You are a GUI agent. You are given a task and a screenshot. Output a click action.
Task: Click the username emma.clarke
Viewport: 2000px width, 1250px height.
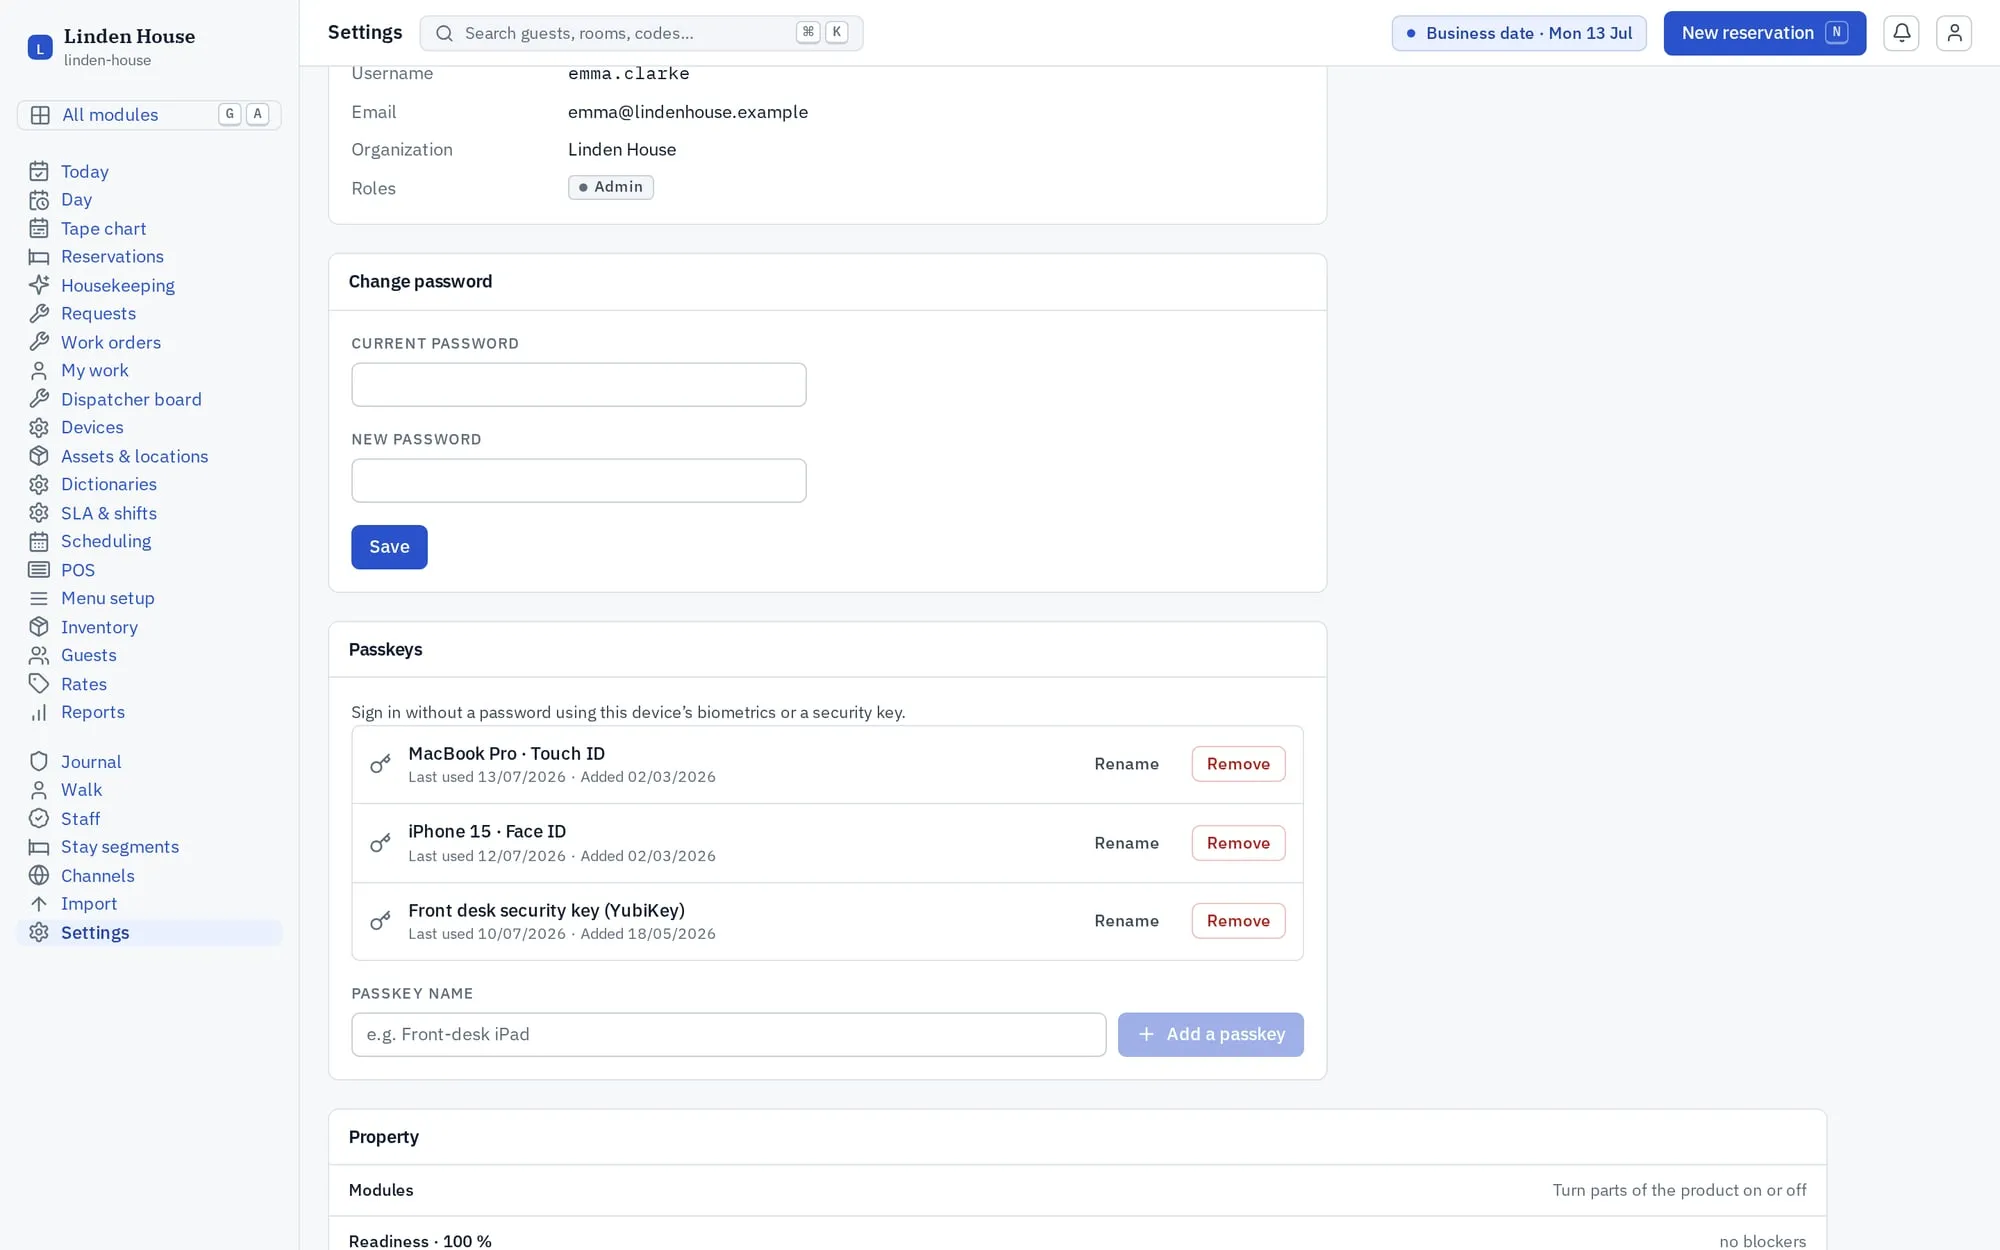629,74
